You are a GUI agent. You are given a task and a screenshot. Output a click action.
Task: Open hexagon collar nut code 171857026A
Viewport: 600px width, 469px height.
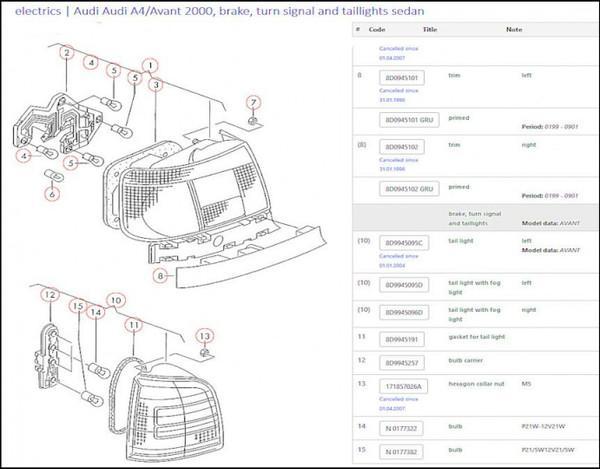405,385
